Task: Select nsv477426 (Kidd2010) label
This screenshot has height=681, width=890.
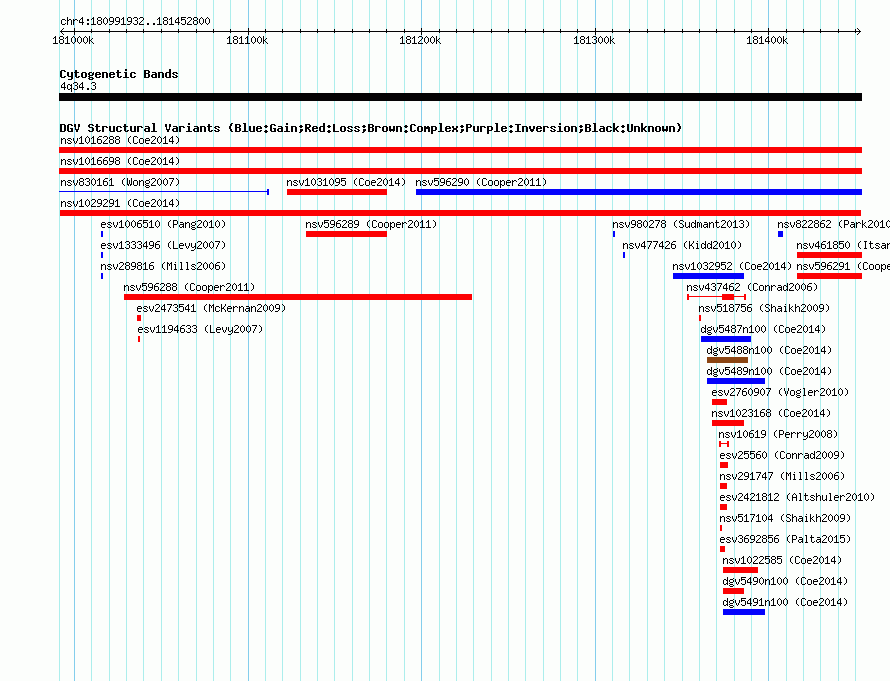Action: 682,245
